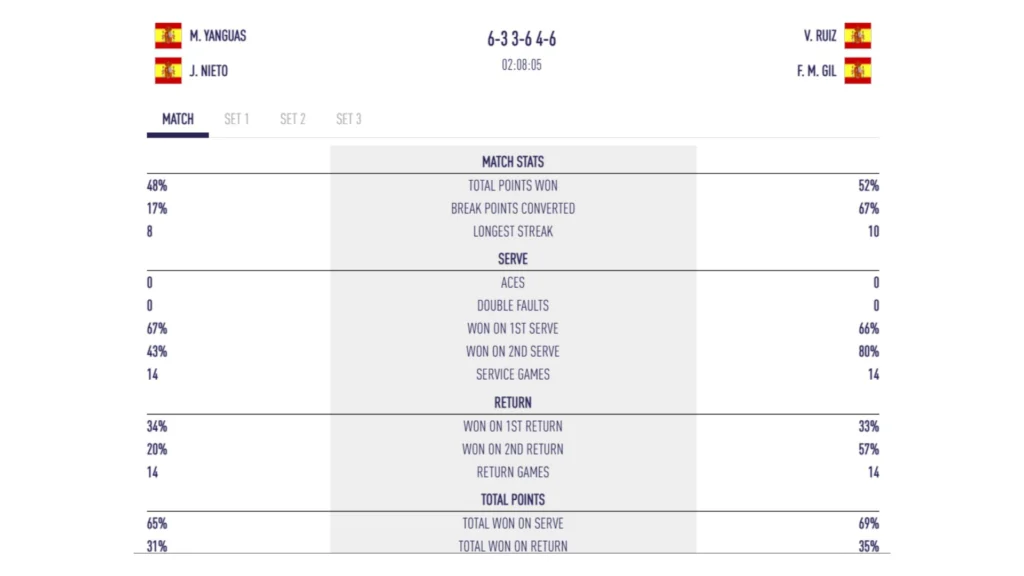
Task: Select the MATCH tab
Action: [178, 119]
